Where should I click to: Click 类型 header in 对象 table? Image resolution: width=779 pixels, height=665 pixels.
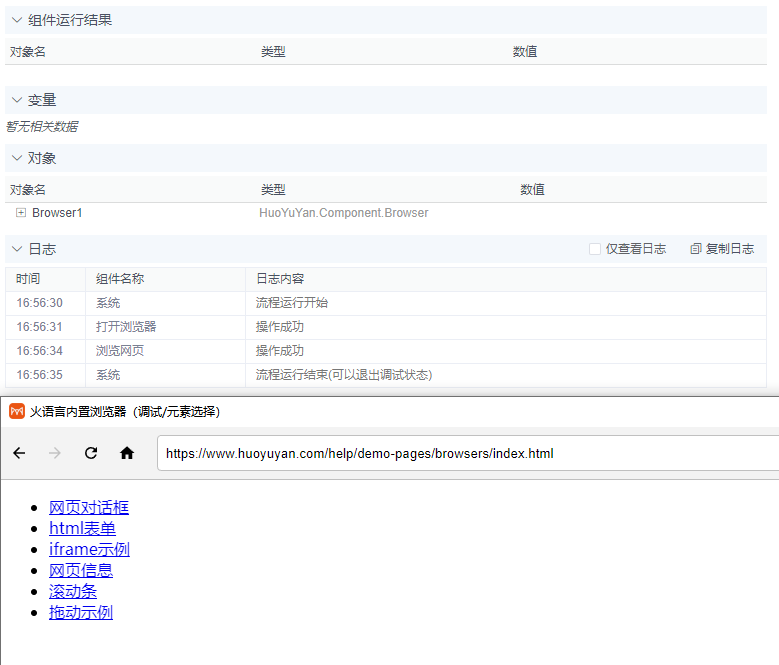coord(273,190)
